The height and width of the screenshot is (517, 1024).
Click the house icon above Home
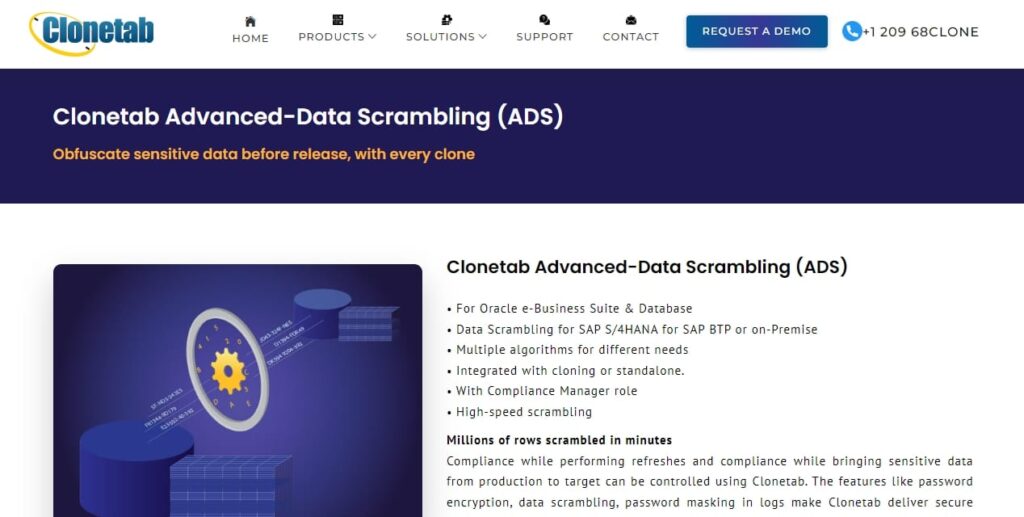tap(250, 21)
